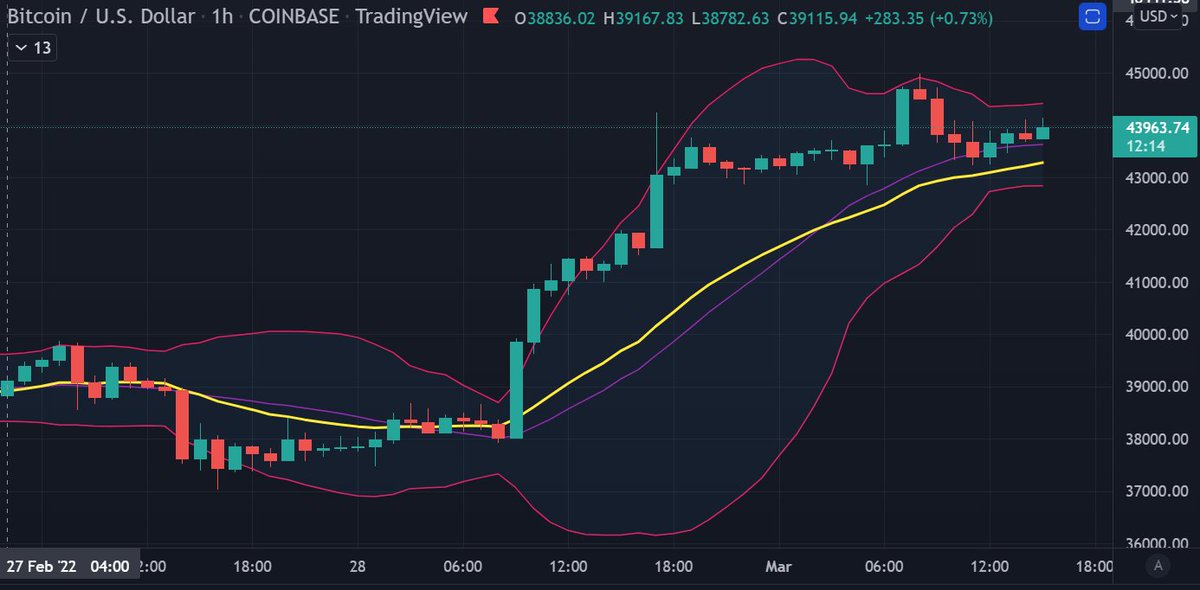The height and width of the screenshot is (590, 1200).
Task: Click the 38000.00 price axis label
Action: click(x=1156, y=439)
